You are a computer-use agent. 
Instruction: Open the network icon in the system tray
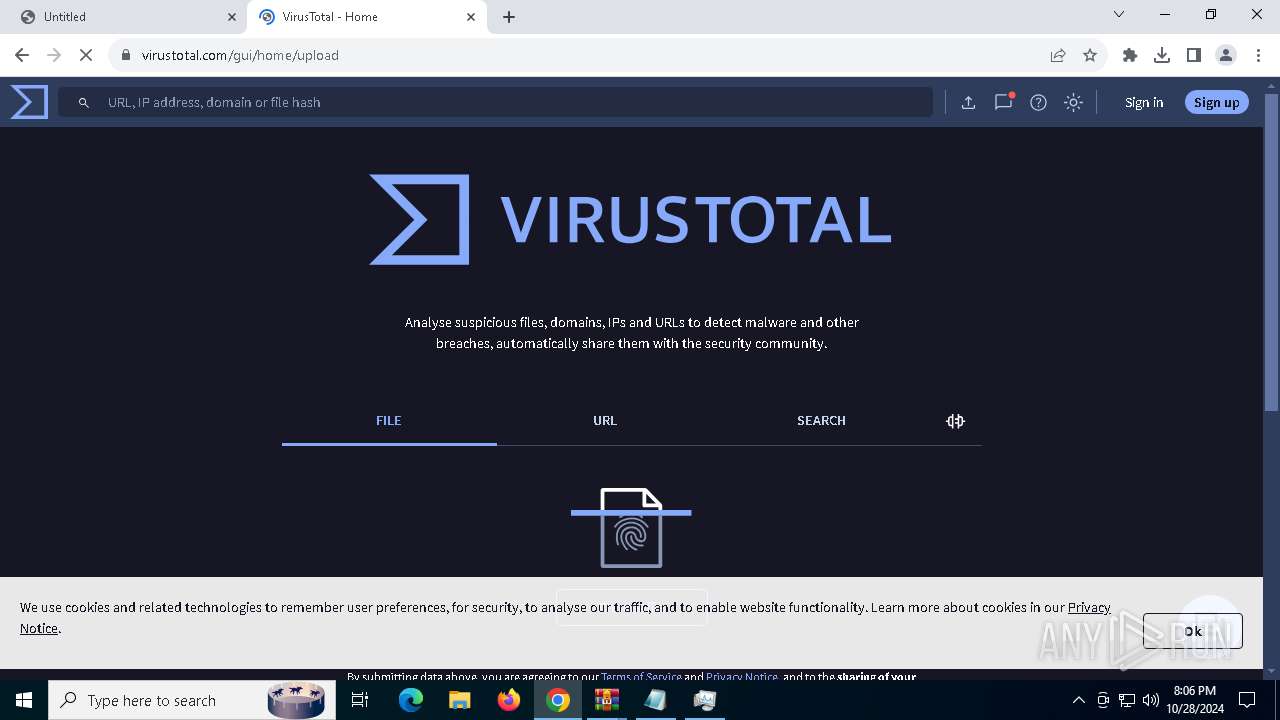click(x=1127, y=700)
